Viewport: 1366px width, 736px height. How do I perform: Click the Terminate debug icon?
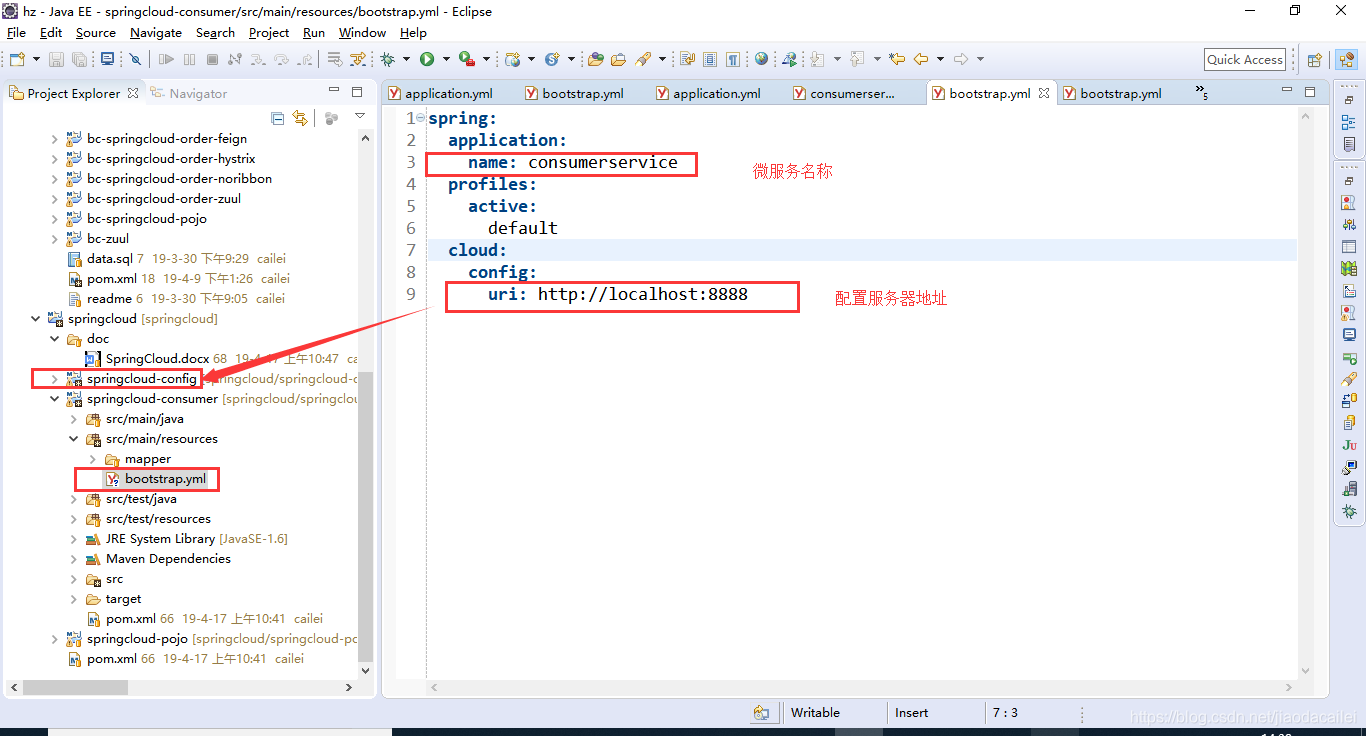[212, 60]
